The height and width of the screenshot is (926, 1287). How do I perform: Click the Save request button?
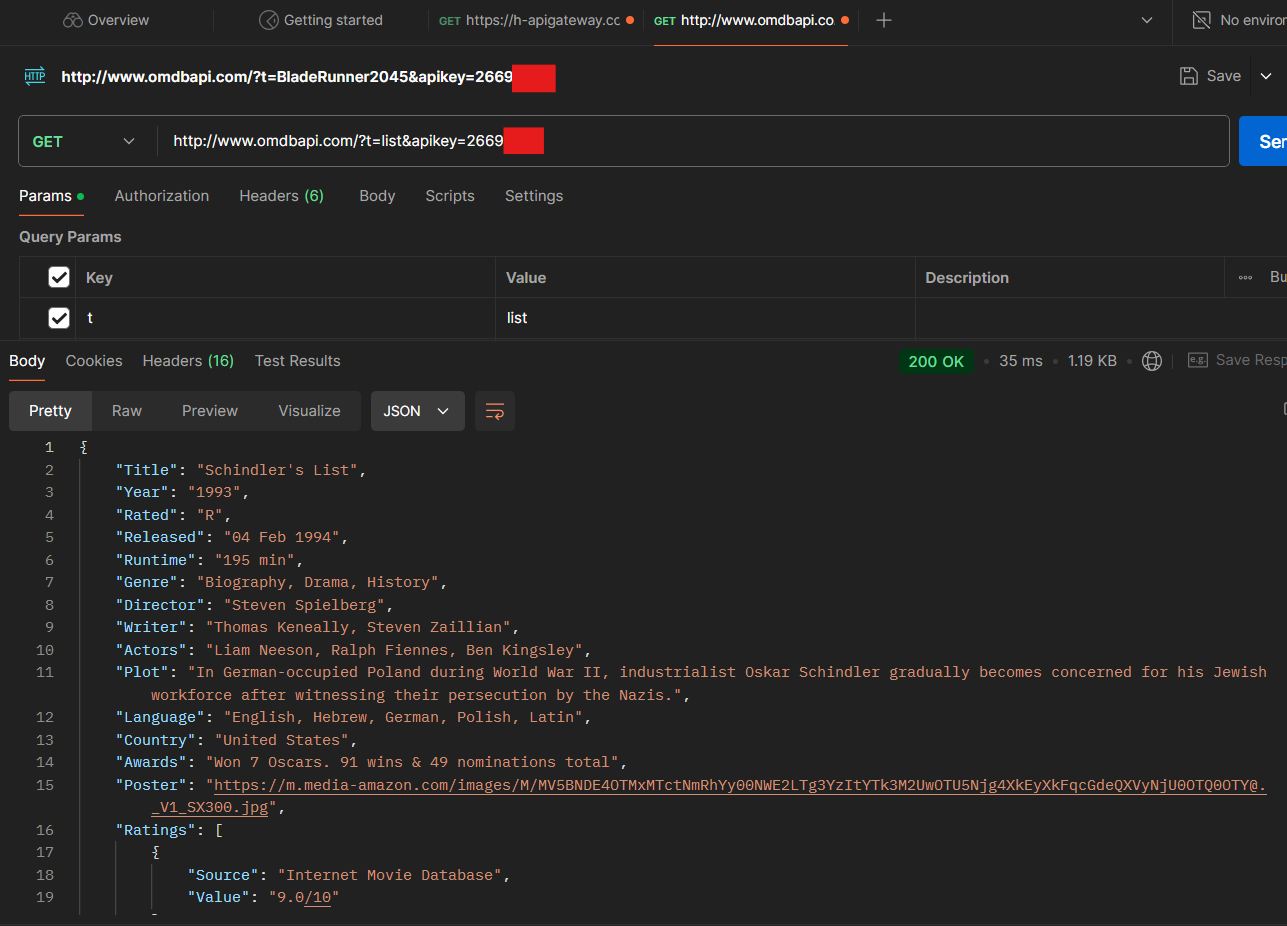click(1211, 76)
